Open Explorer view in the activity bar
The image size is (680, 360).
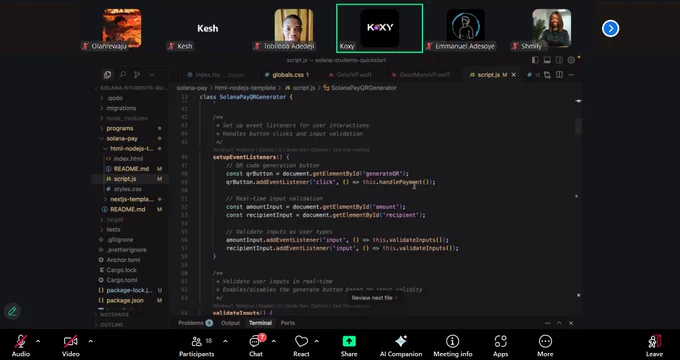(x=108, y=75)
